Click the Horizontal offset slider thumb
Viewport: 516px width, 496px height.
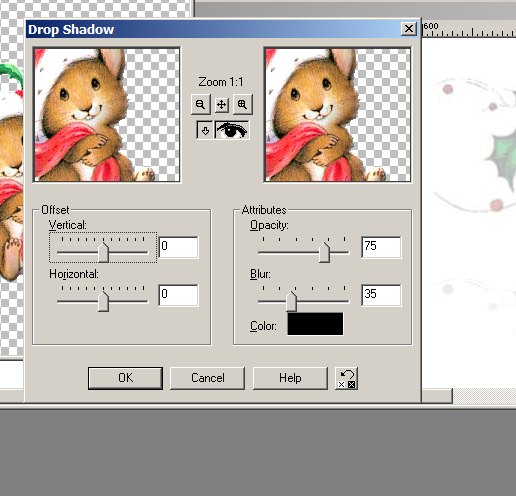tap(103, 302)
